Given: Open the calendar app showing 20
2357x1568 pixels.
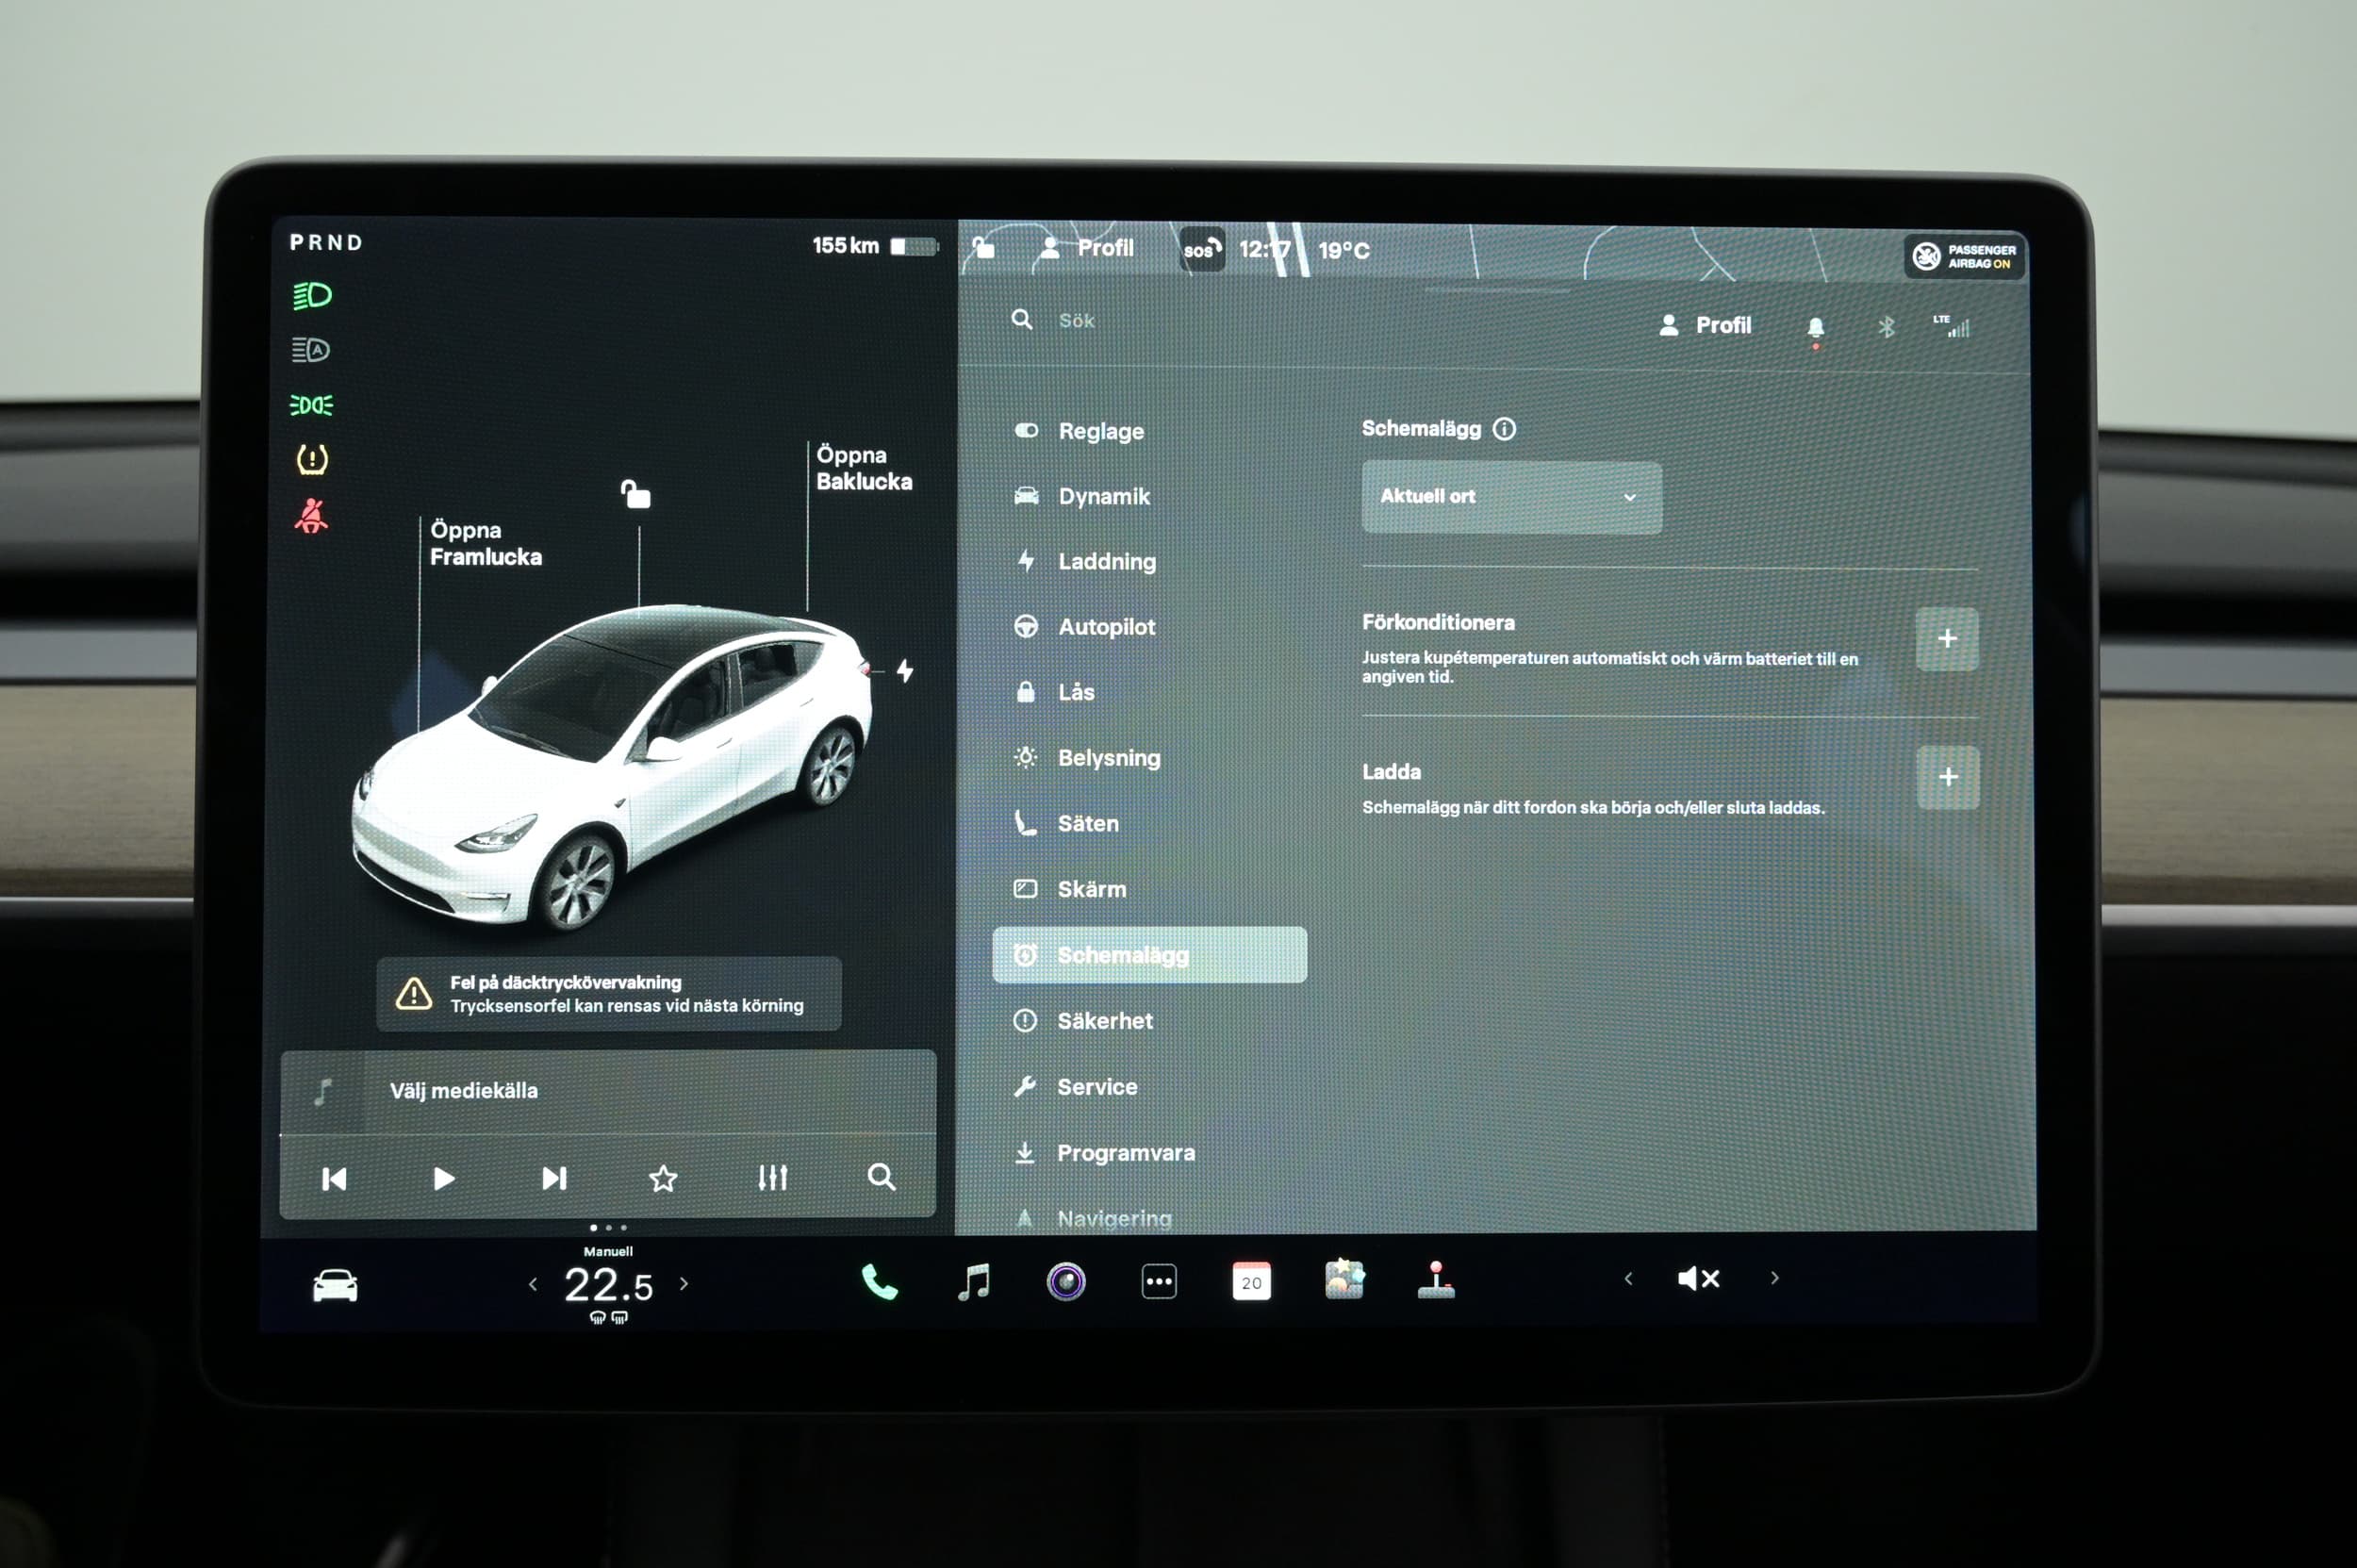Looking at the screenshot, I should [x=1251, y=1281].
